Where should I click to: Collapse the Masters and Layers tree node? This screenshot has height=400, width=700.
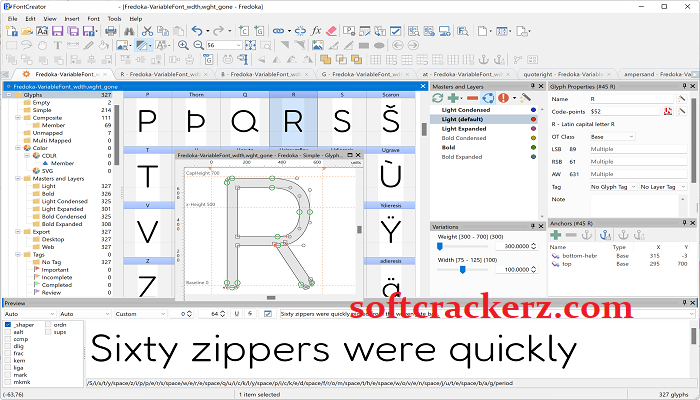pyautogui.click(x=18, y=179)
